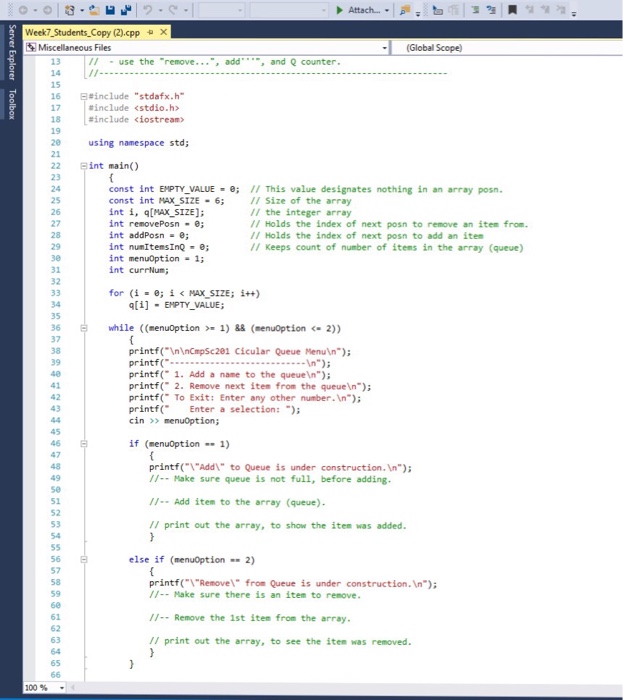Pin the Week7_Students_Copy (2).cpp tab
Screen dimensions: 623x700
150,32
